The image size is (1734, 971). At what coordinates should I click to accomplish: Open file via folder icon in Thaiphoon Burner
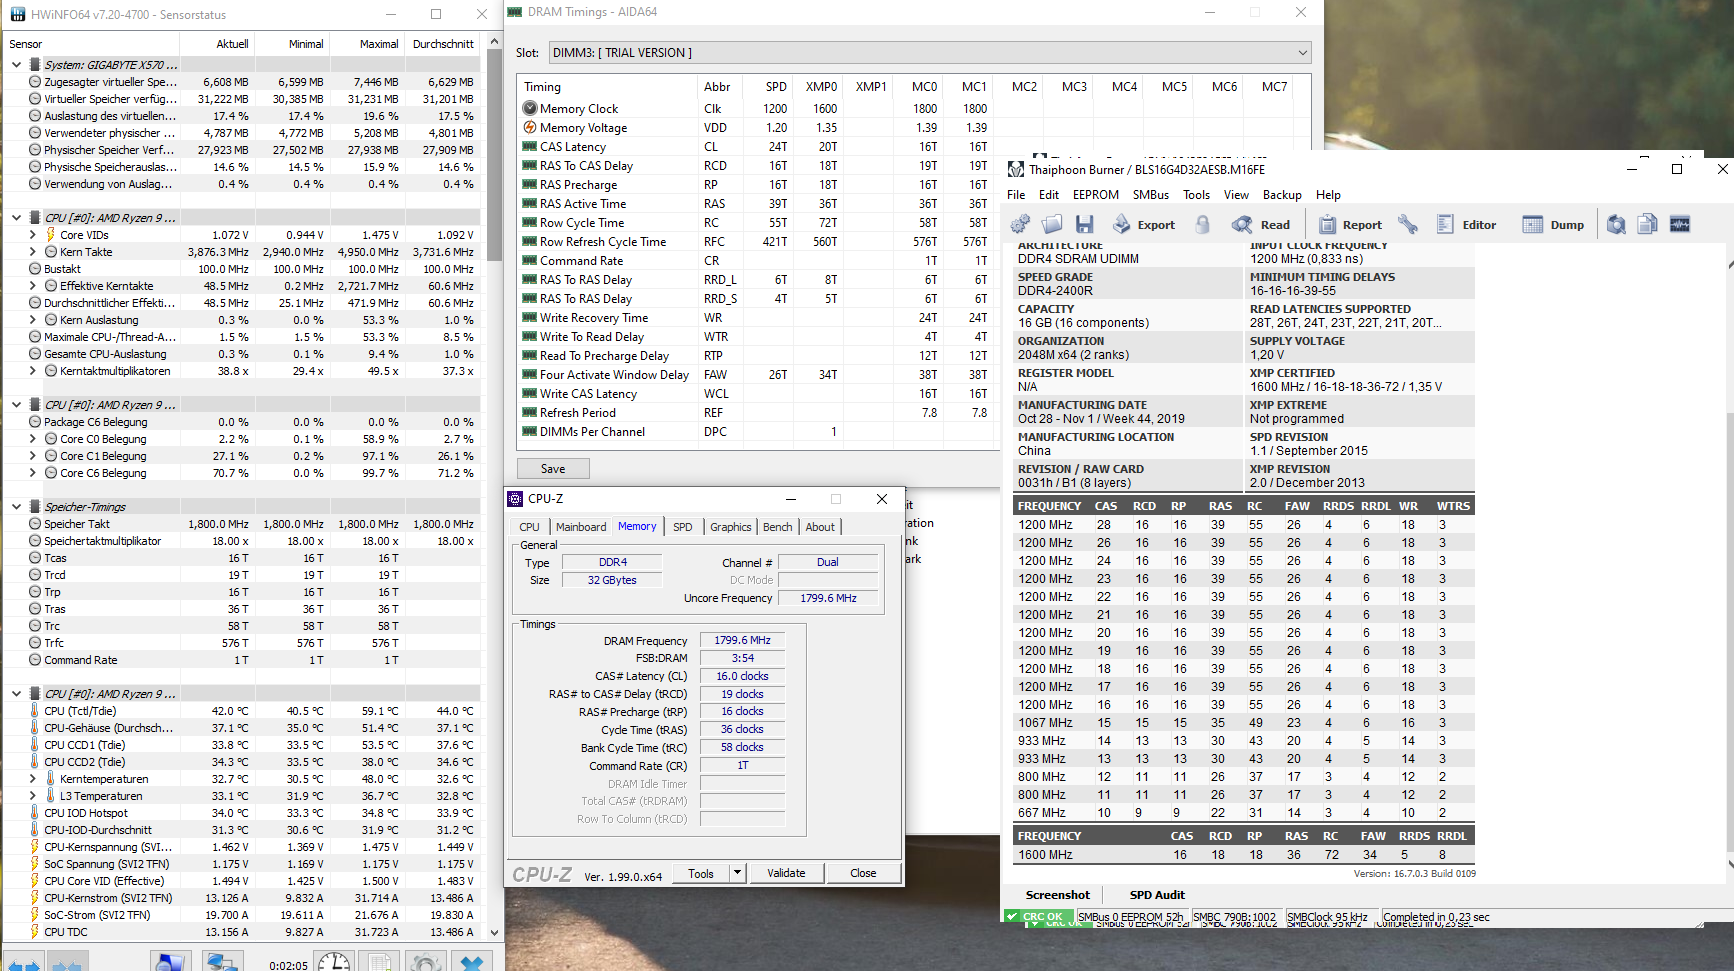[1052, 224]
